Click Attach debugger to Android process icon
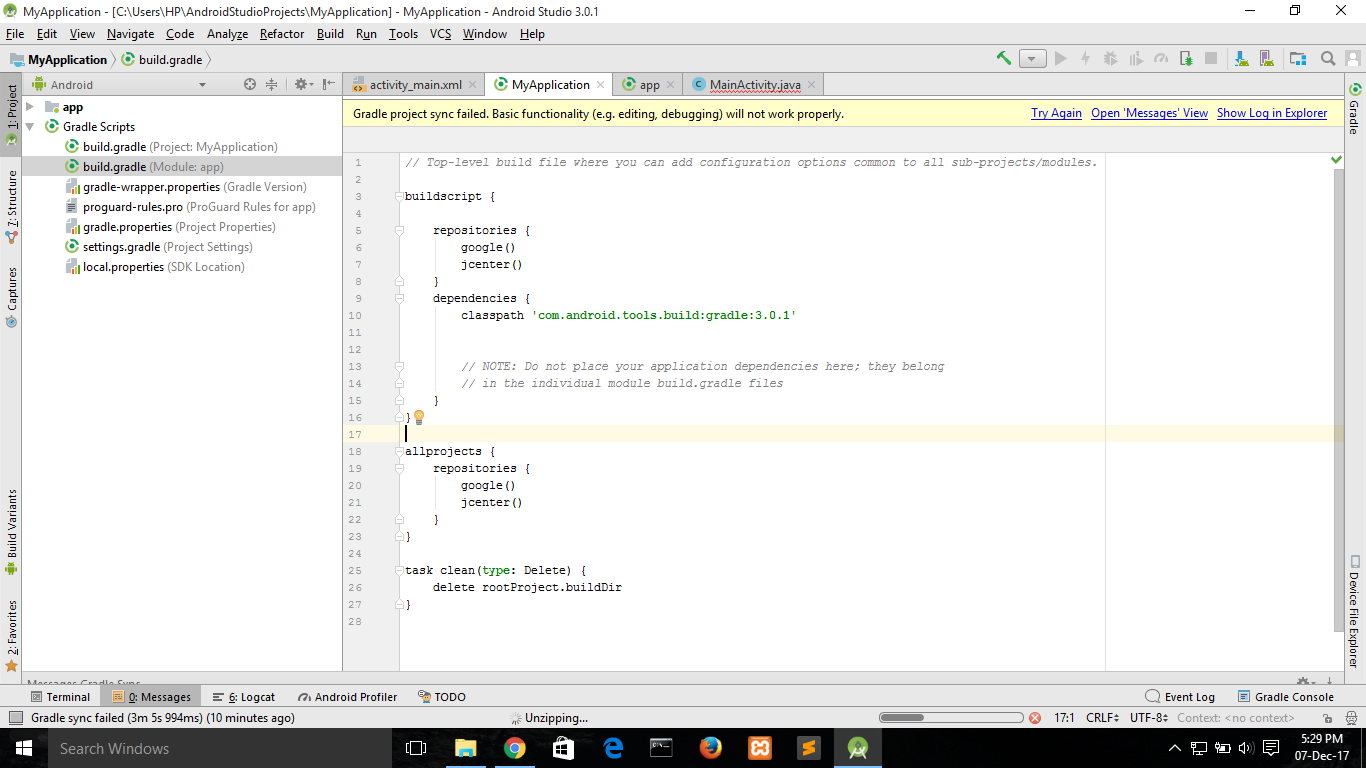The width and height of the screenshot is (1366, 768). click(x=1185, y=59)
